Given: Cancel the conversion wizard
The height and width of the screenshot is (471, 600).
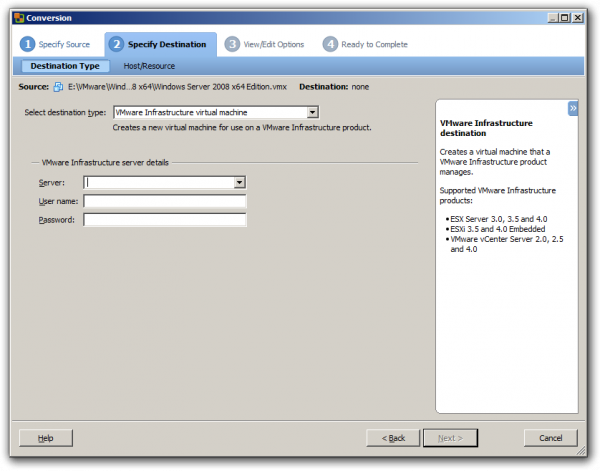Looking at the screenshot, I should (551, 438).
